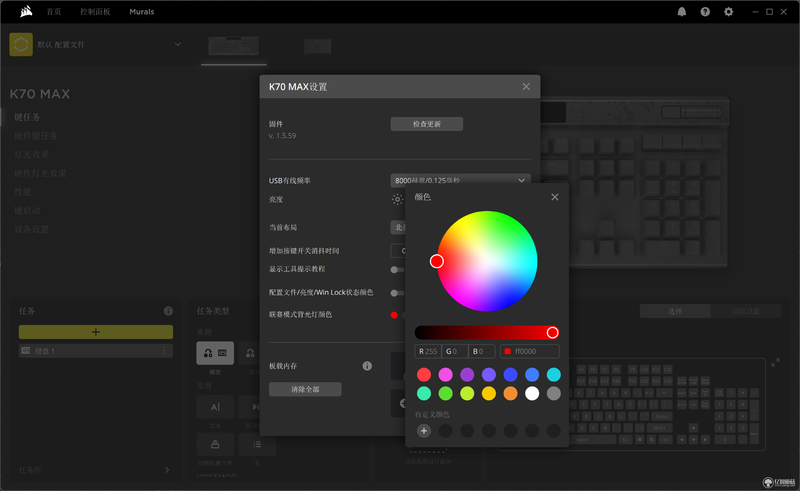
Task: Select the 键盘 remap task type icon
Action: [215, 353]
